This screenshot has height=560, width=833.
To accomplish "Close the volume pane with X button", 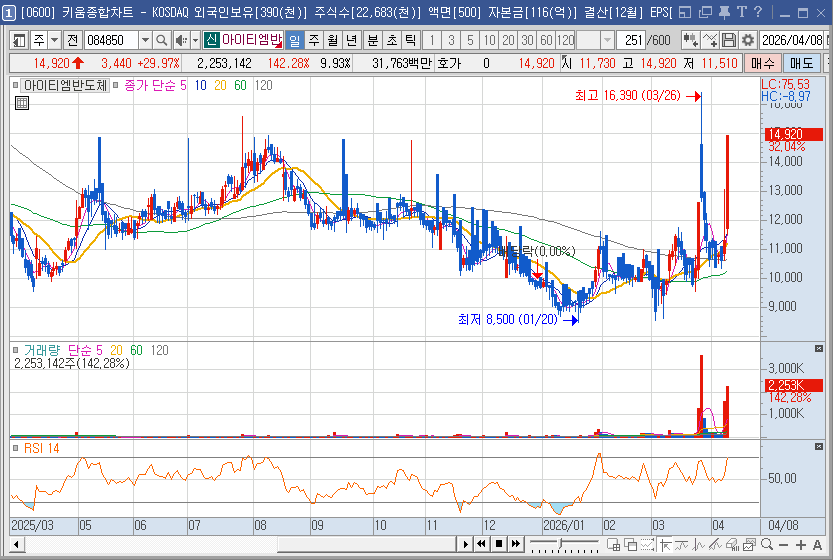I will tap(819, 349).
